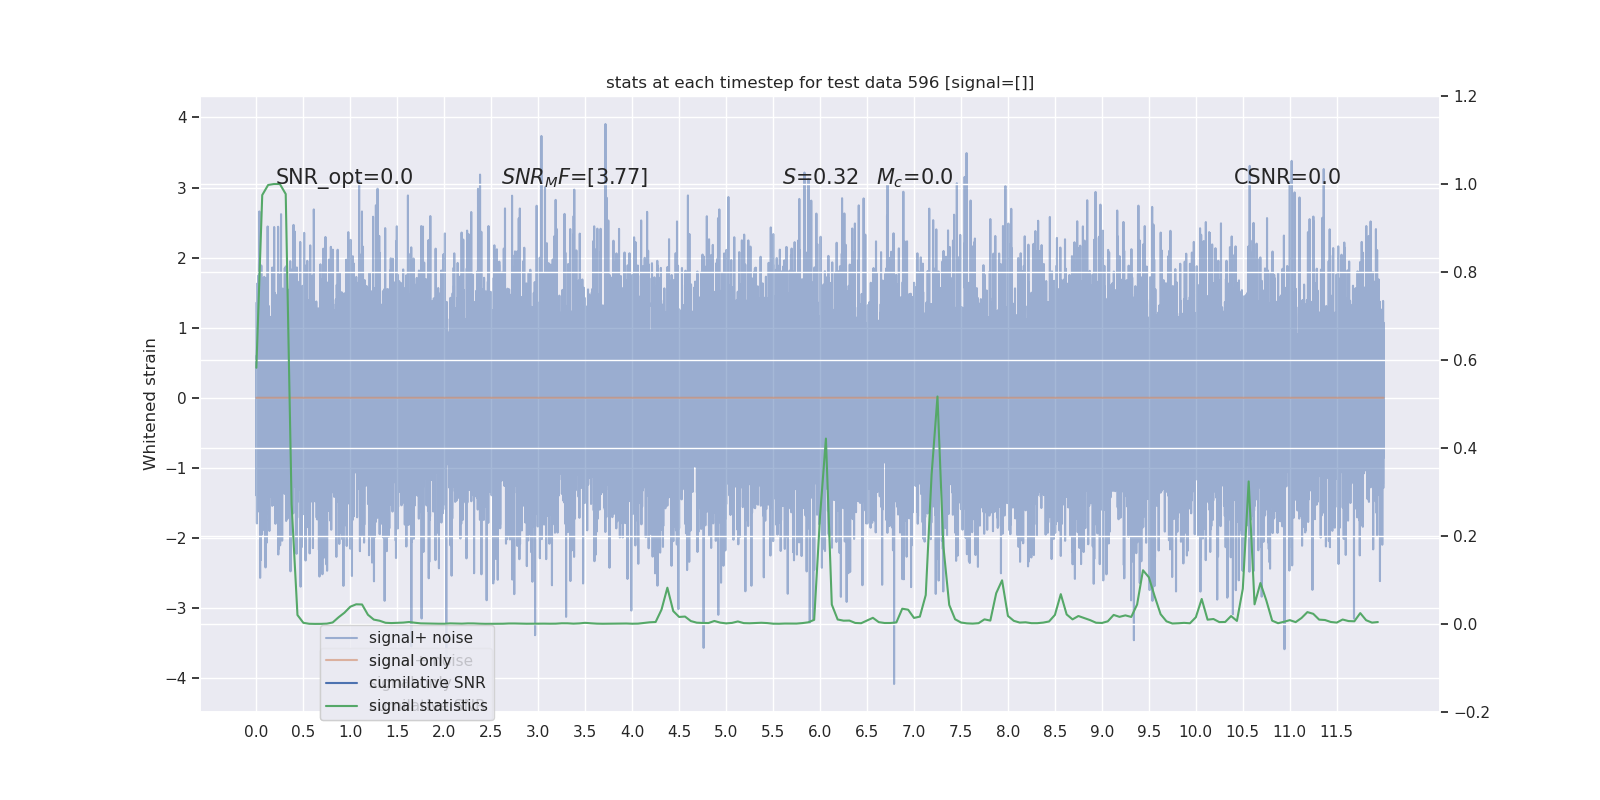This screenshot has width=1600, height=800.
Task: Click the 1.2 right-axis tick label
Action: click(1465, 97)
